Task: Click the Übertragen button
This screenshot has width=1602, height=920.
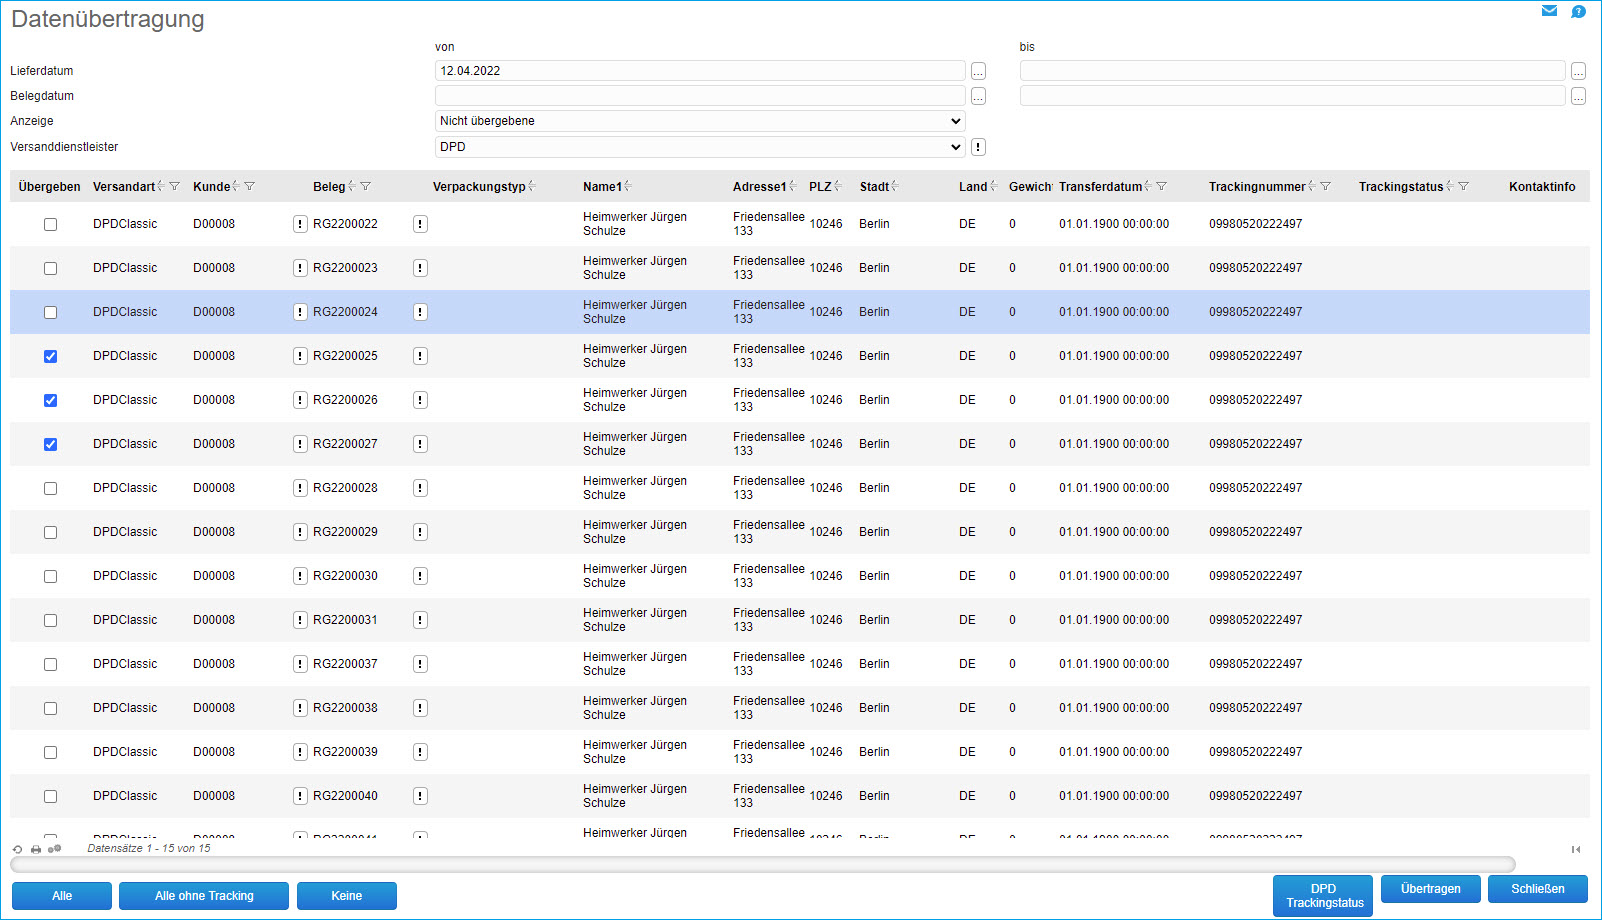Action: pyautogui.click(x=1430, y=889)
